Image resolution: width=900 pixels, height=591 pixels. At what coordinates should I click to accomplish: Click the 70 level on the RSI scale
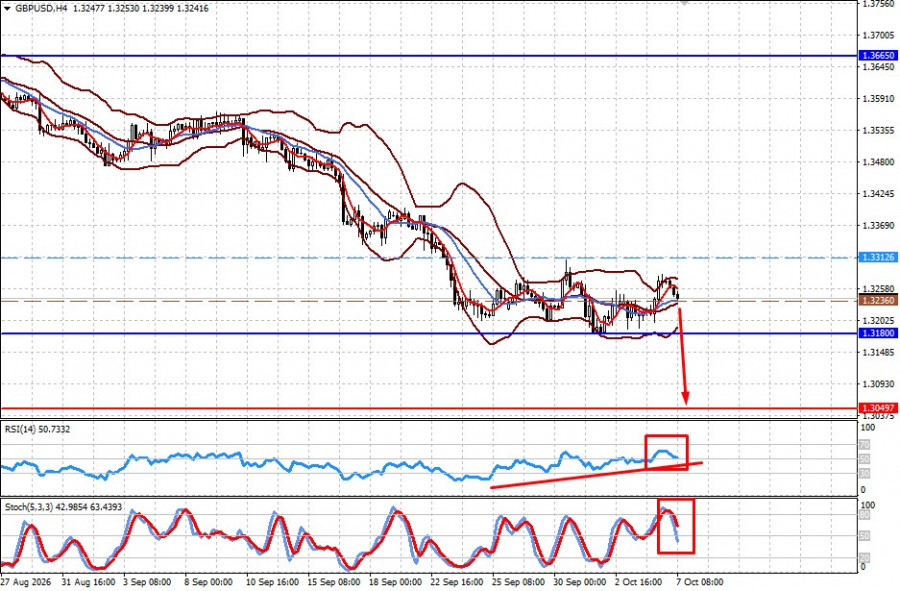click(864, 445)
